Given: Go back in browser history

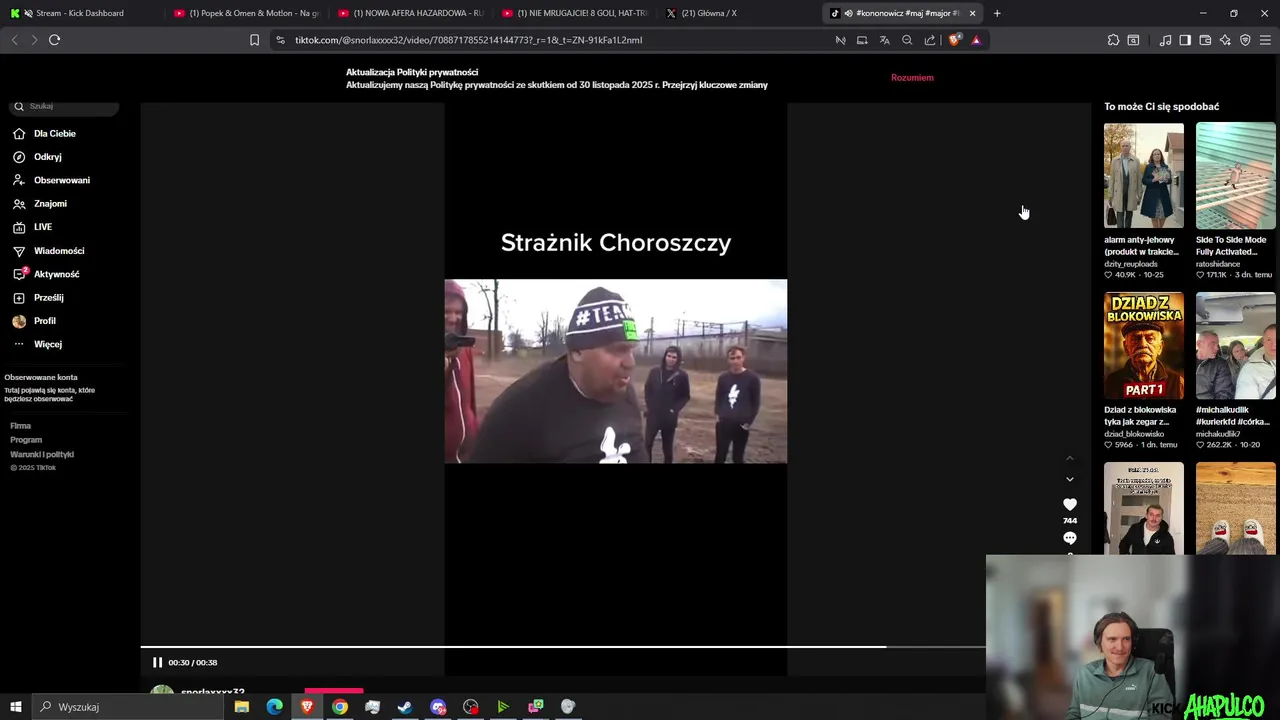Looking at the screenshot, I should pos(14,40).
